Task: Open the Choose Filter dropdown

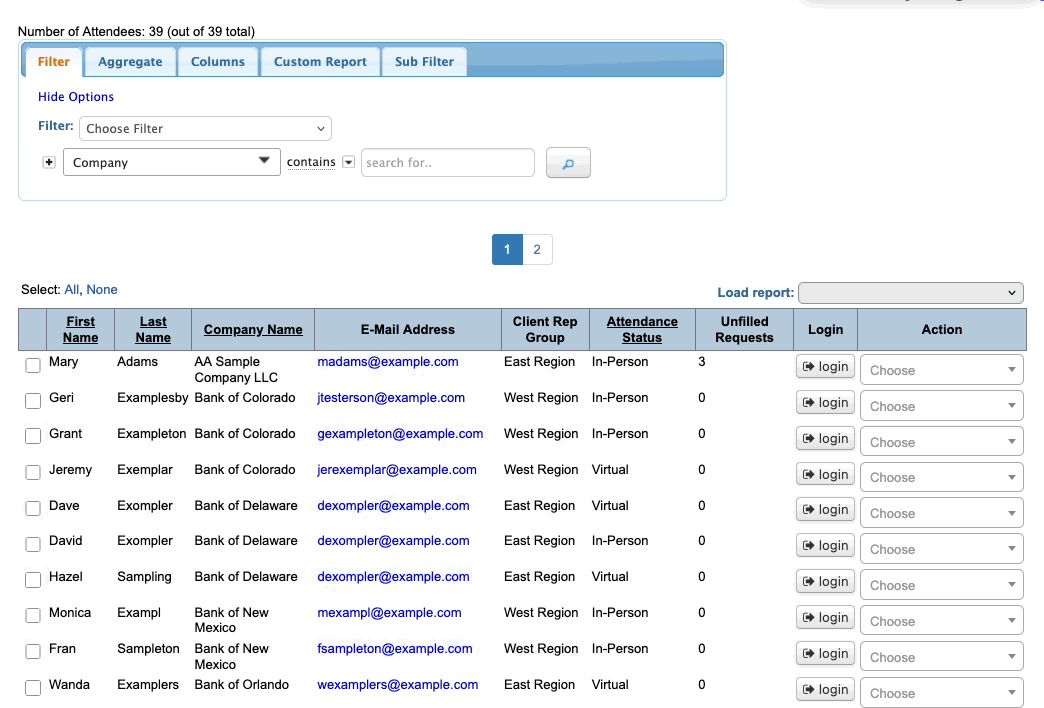Action: coord(205,128)
